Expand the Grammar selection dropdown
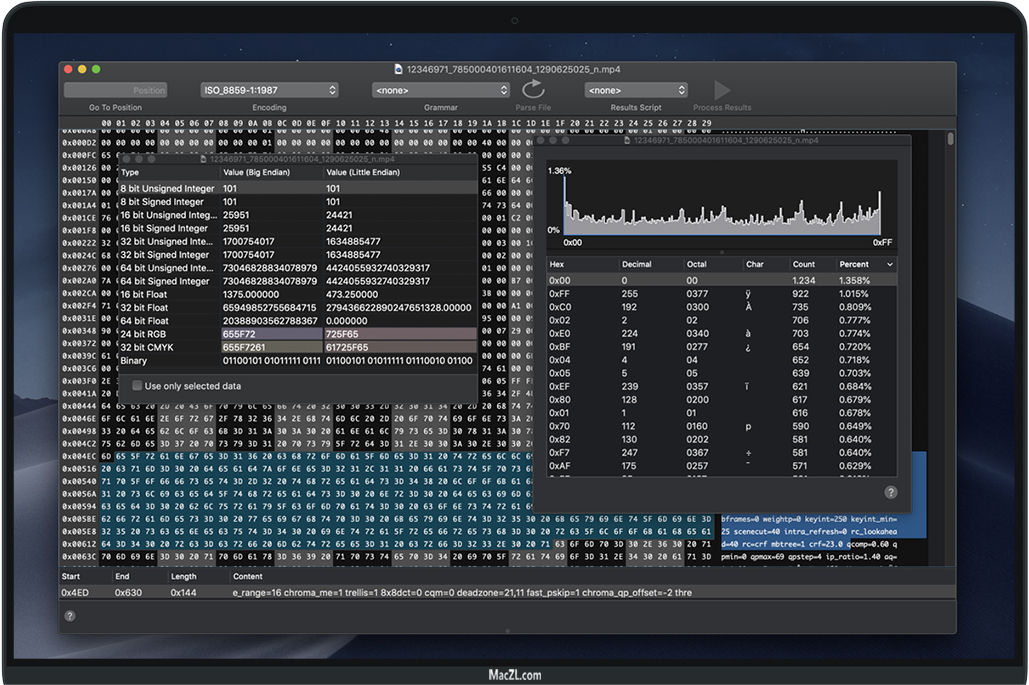Image resolution: width=1029 pixels, height=685 pixels. point(440,90)
